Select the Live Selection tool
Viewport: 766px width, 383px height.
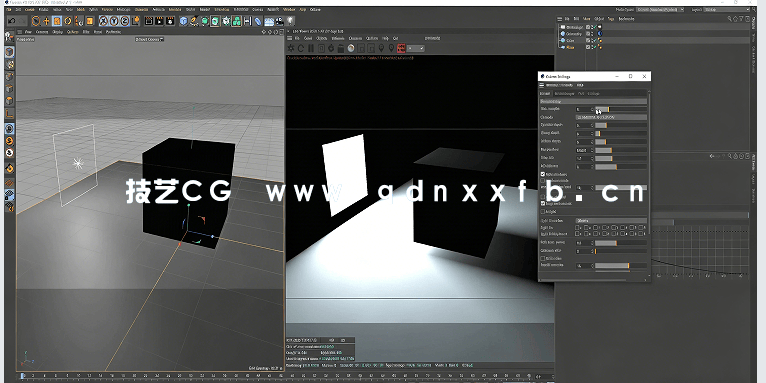pyautogui.click(x=36, y=21)
